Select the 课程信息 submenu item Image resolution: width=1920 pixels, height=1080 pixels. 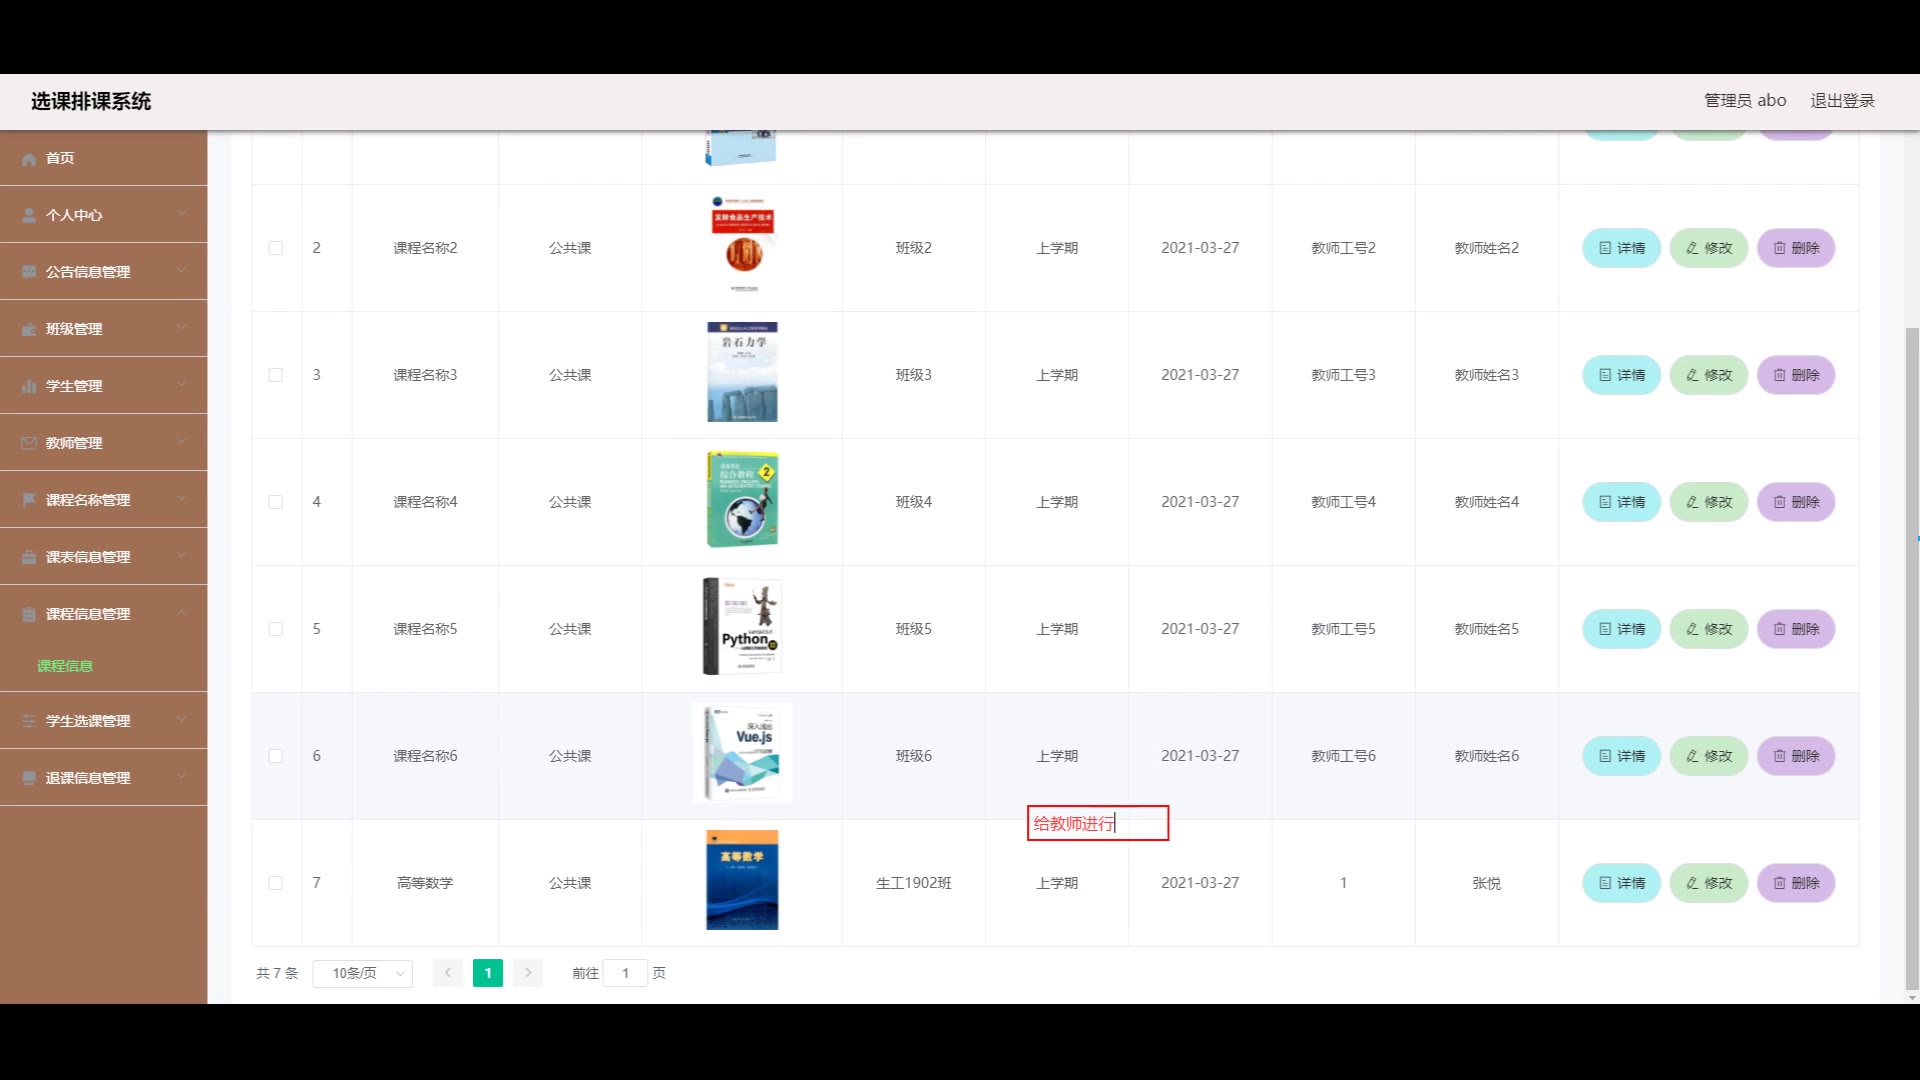[x=65, y=666]
